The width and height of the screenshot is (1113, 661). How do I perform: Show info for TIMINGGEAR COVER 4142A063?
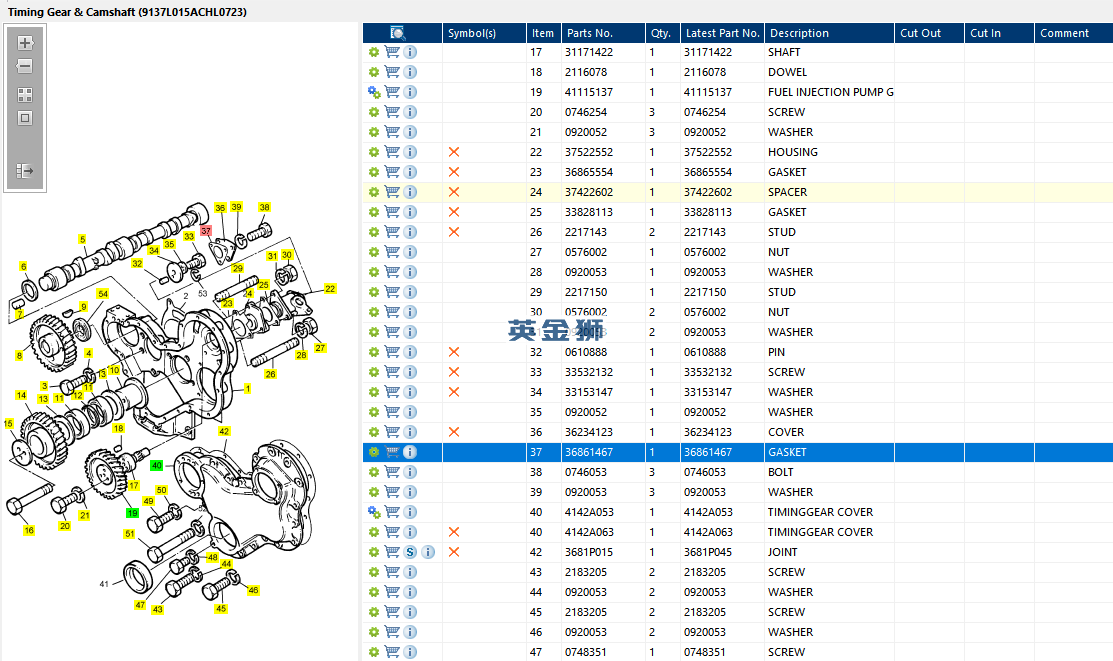(x=410, y=532)
